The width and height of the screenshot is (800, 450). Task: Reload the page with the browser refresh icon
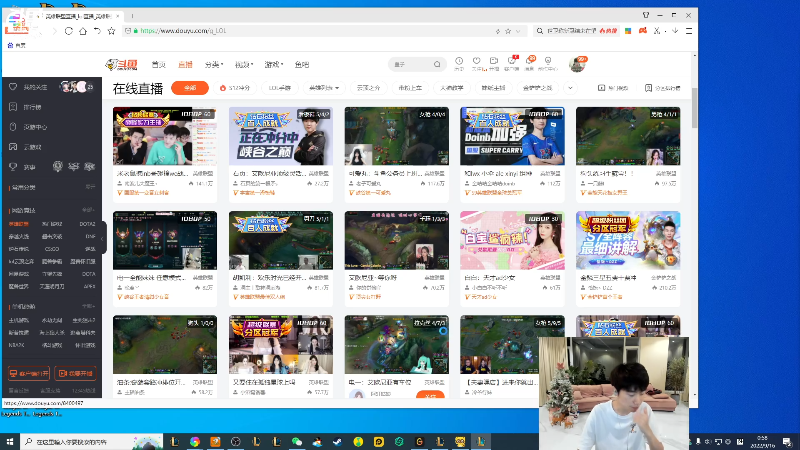68,31
